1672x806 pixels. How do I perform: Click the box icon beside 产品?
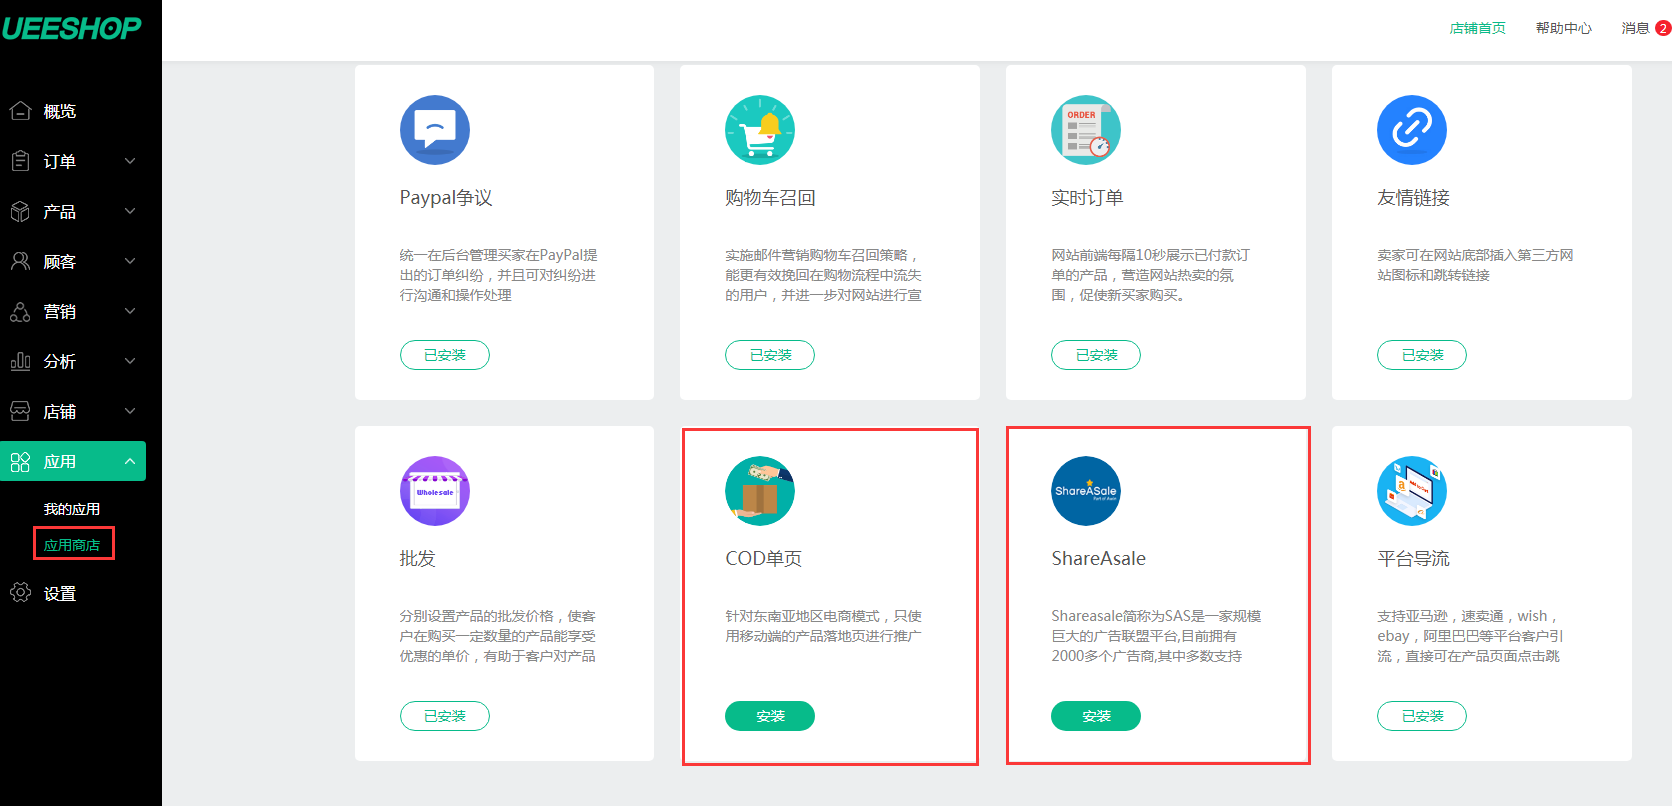[x=20, y=211]
